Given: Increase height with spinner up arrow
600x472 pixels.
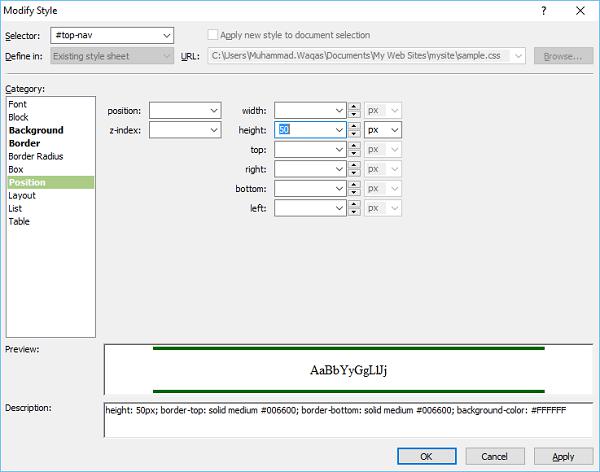Looking at the screenshot, I should (x=354, y=126).
